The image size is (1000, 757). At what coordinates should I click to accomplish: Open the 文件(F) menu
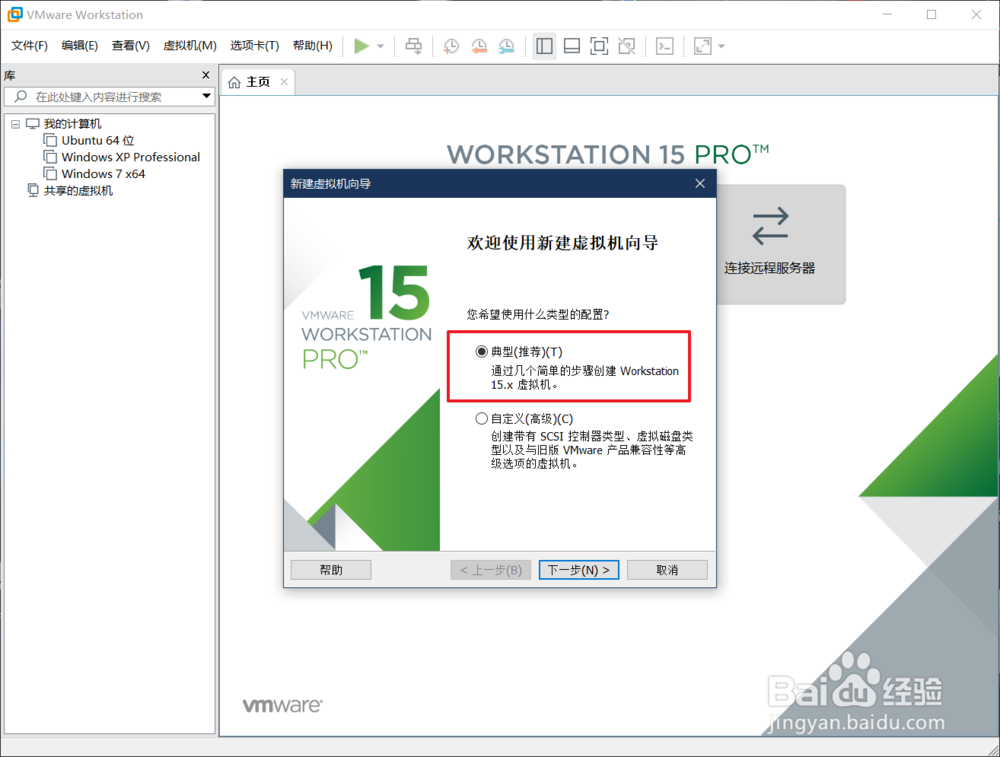pyautogui.click(x=29, y=45)
